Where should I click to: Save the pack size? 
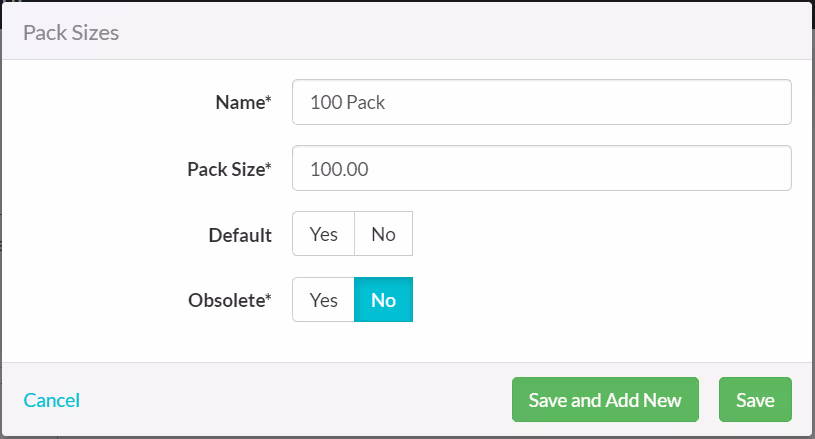pyautogui.click(x=755, y=400)
